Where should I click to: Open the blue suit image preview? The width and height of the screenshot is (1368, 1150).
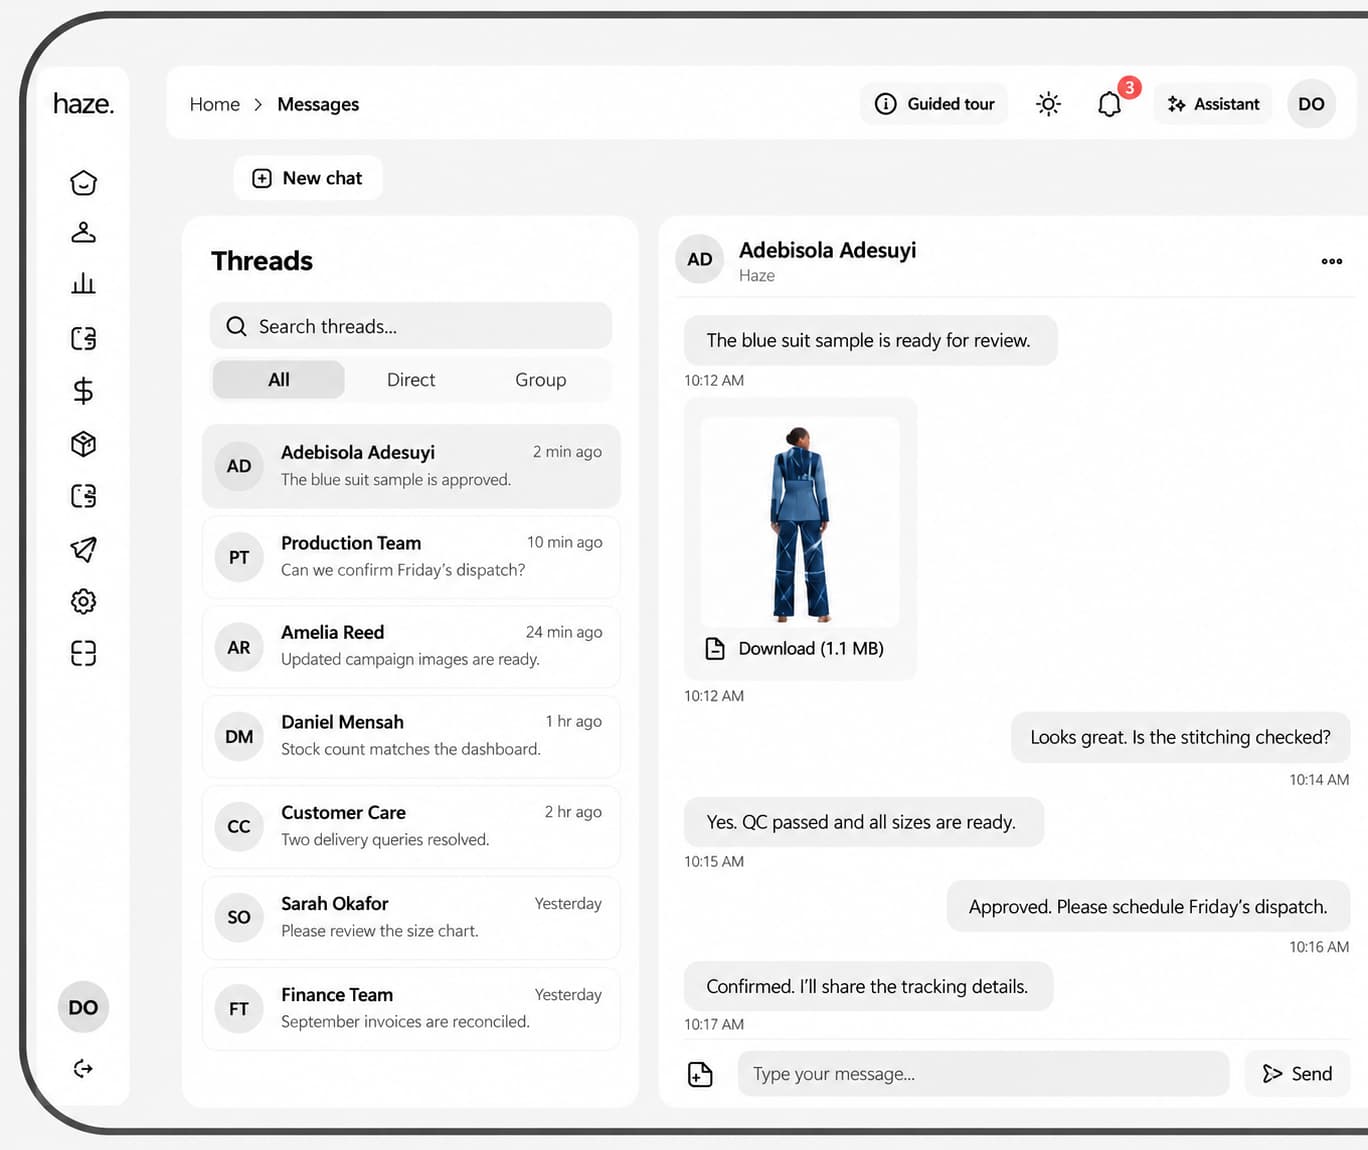click(800, 522)
